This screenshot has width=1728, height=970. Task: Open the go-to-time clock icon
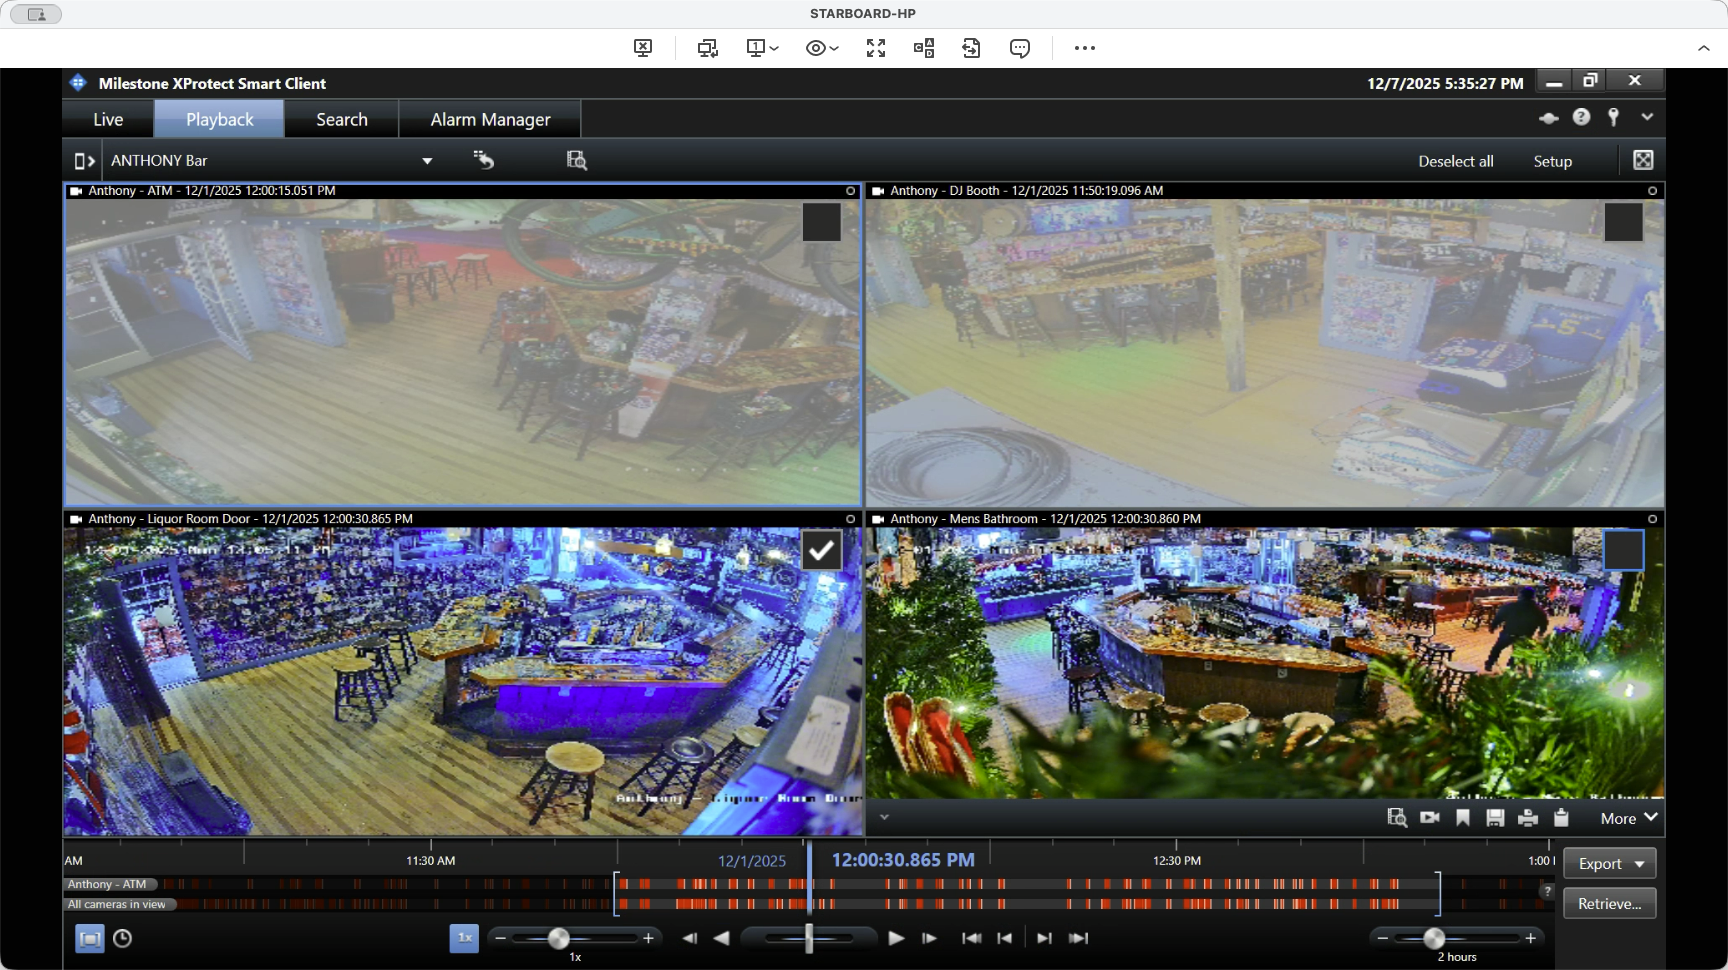point(122,938)
